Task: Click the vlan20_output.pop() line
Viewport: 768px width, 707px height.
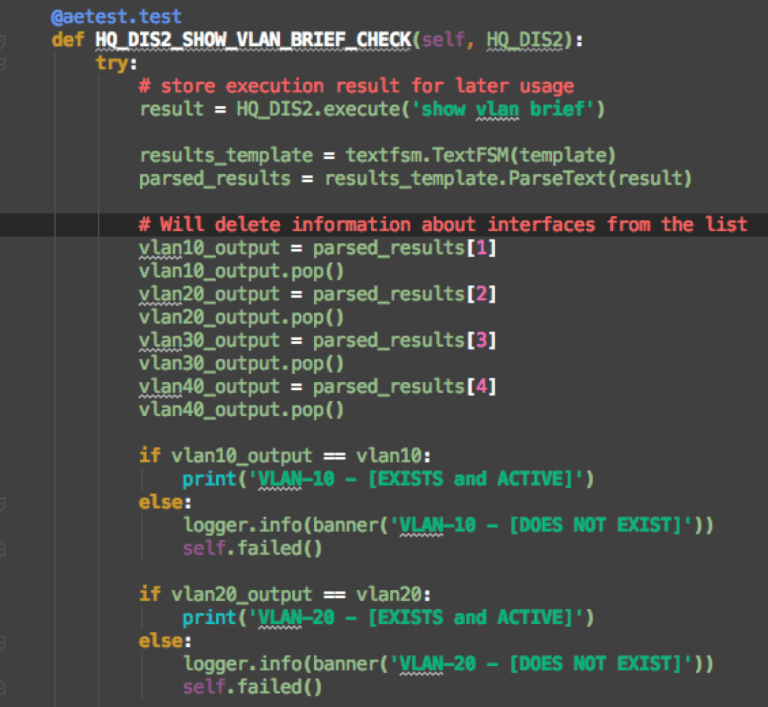Action: point(241,317)
